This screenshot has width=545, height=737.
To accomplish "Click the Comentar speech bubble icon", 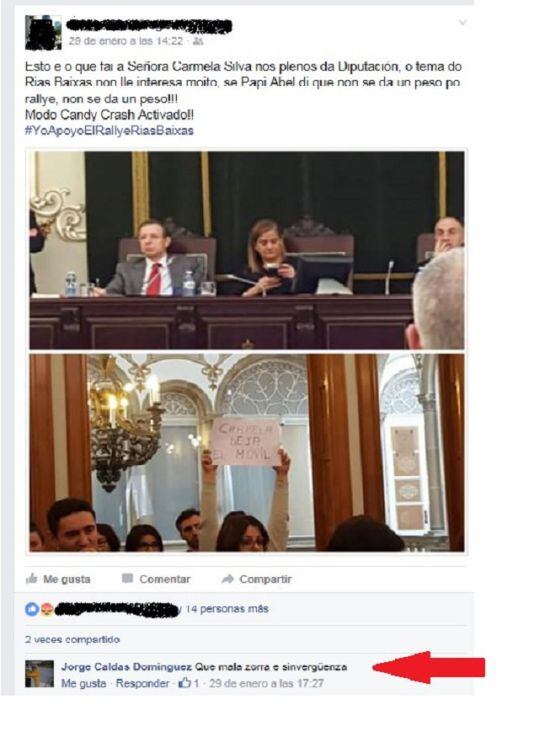I will click(127, 579).
